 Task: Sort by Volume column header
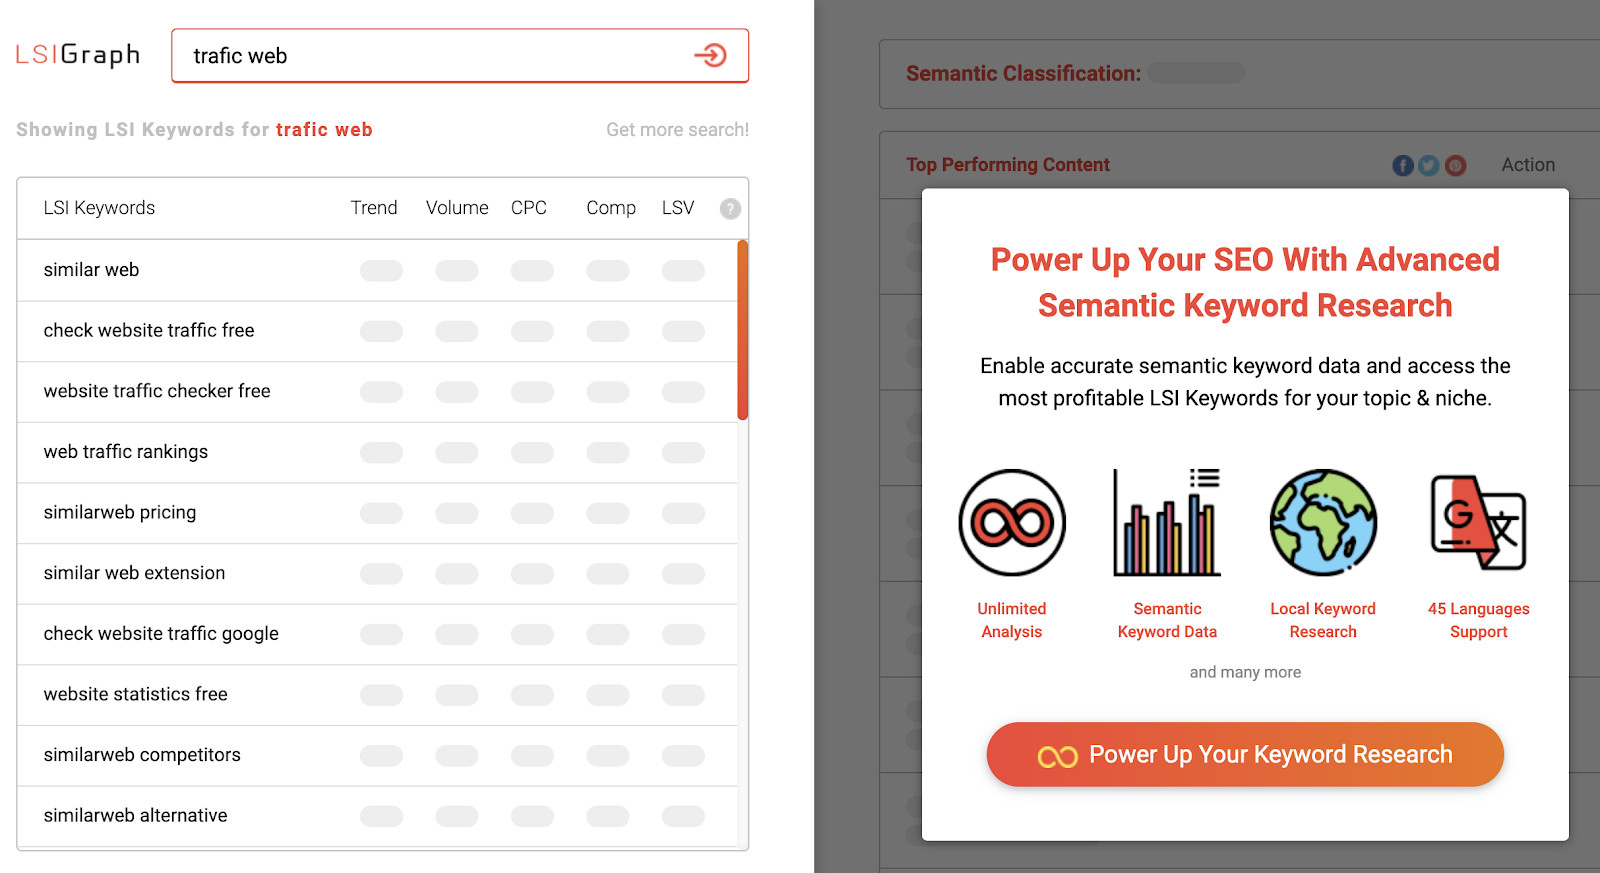[x=457, y=208]
